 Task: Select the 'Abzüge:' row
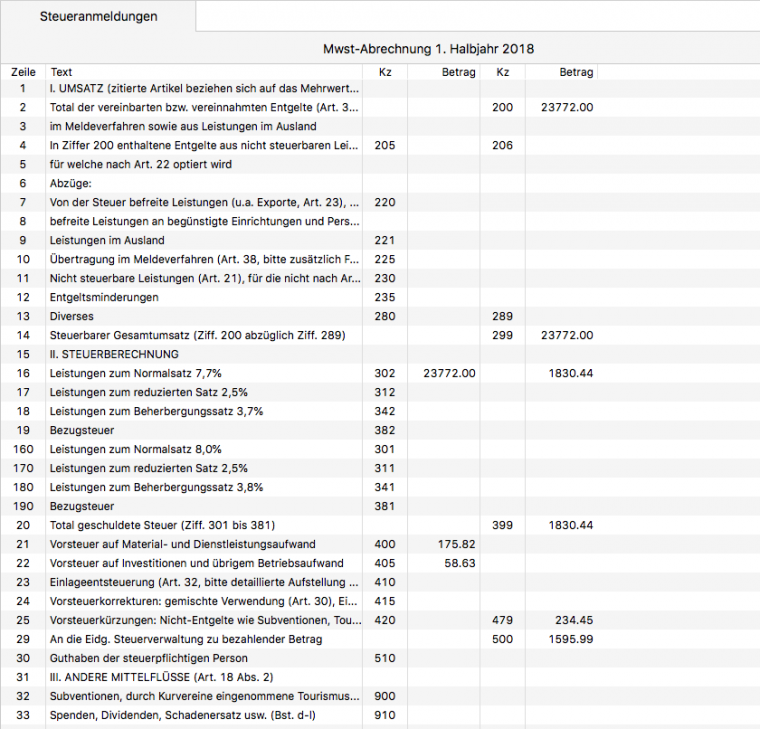(380, 183)
